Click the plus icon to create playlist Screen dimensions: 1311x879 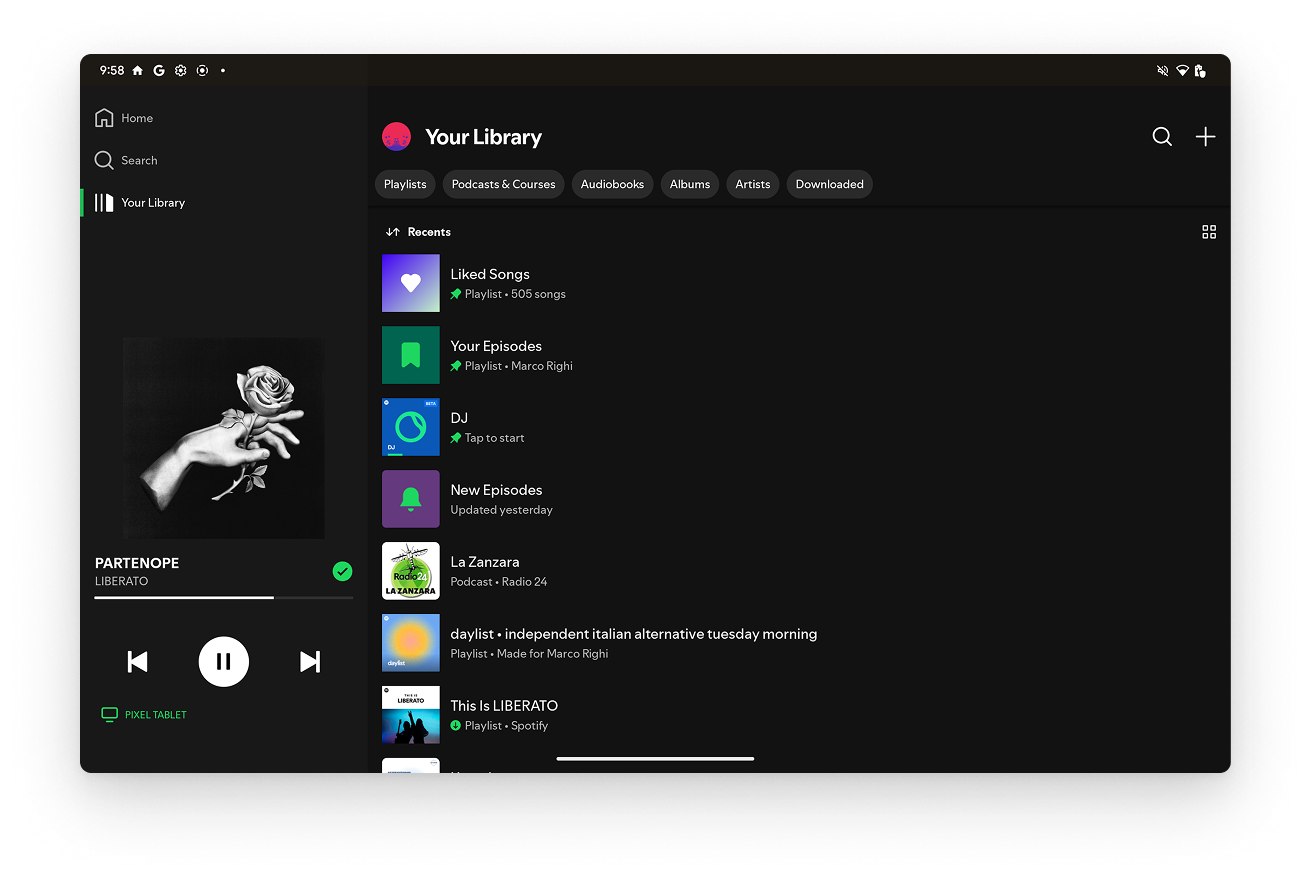(1206, 137)
